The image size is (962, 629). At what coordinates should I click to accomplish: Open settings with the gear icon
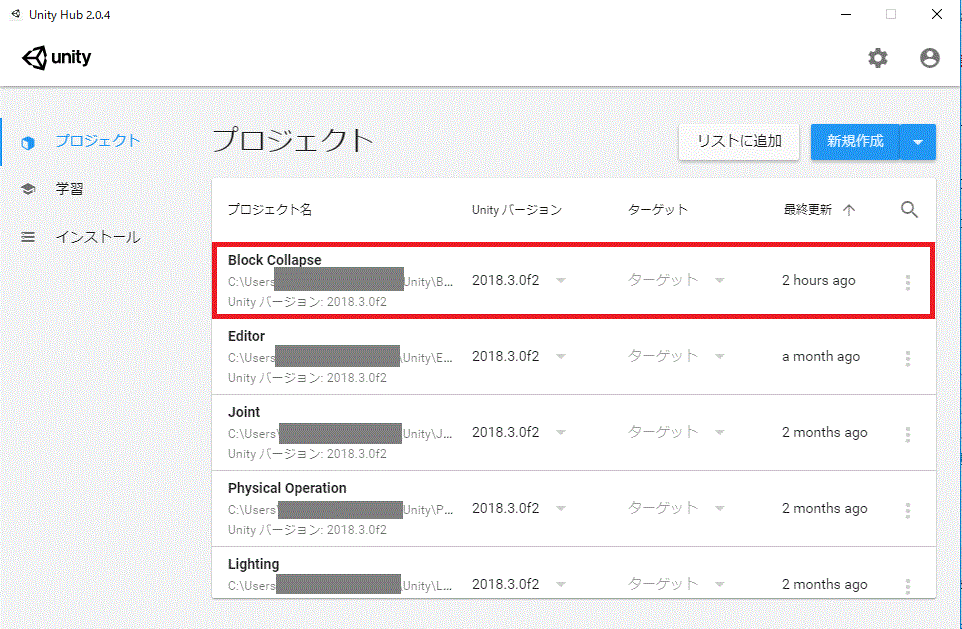pyautogui.click(x=877, y=58)
